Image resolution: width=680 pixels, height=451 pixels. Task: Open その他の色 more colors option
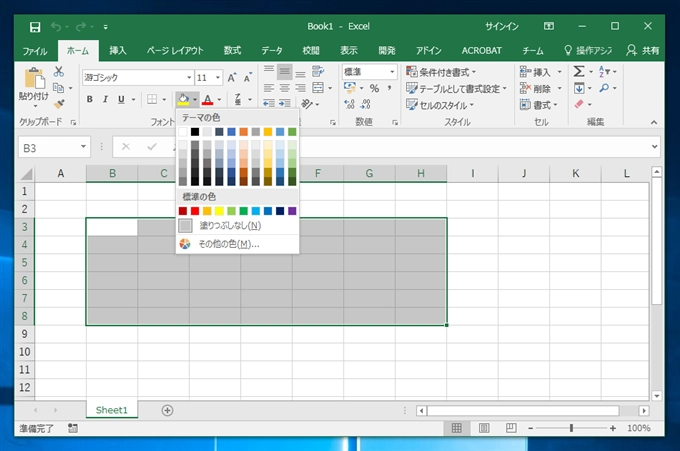coord(238,244)
